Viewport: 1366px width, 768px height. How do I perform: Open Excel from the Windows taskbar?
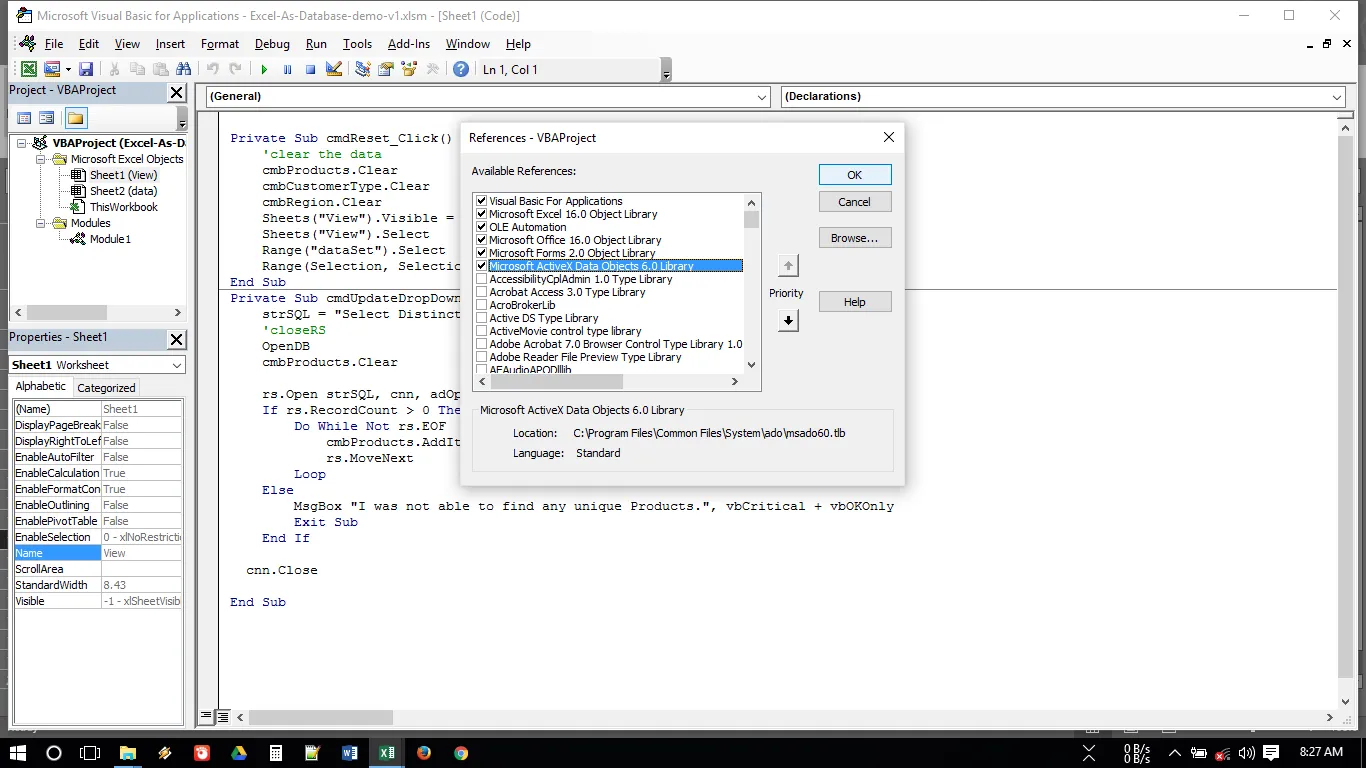(385, 753)
